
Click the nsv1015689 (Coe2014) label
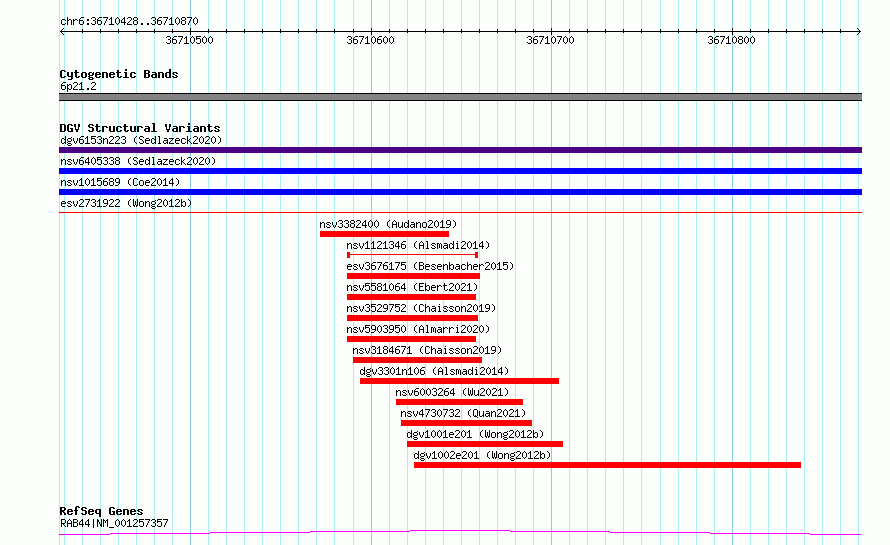point(120,182)
